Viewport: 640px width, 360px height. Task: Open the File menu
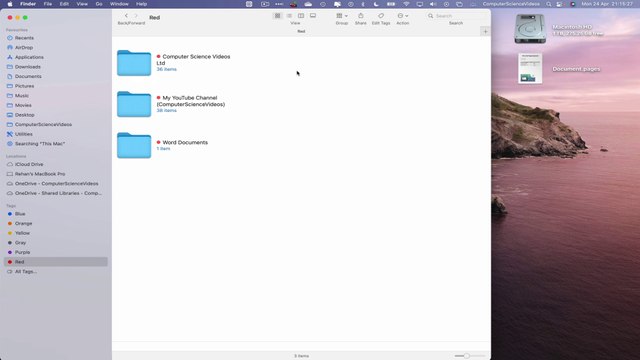(48, 4)
